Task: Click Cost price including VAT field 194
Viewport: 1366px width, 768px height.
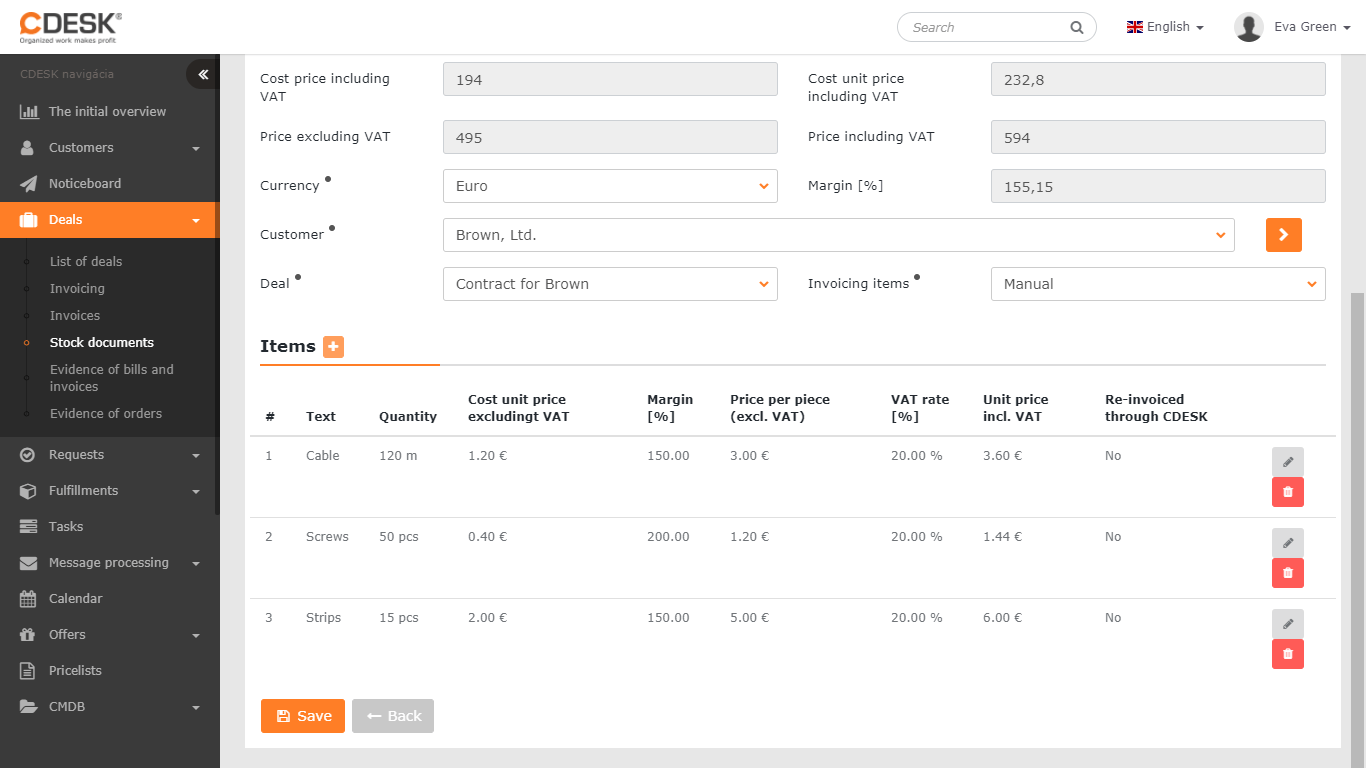Action: pyautogui.click(x=610, y=80)
